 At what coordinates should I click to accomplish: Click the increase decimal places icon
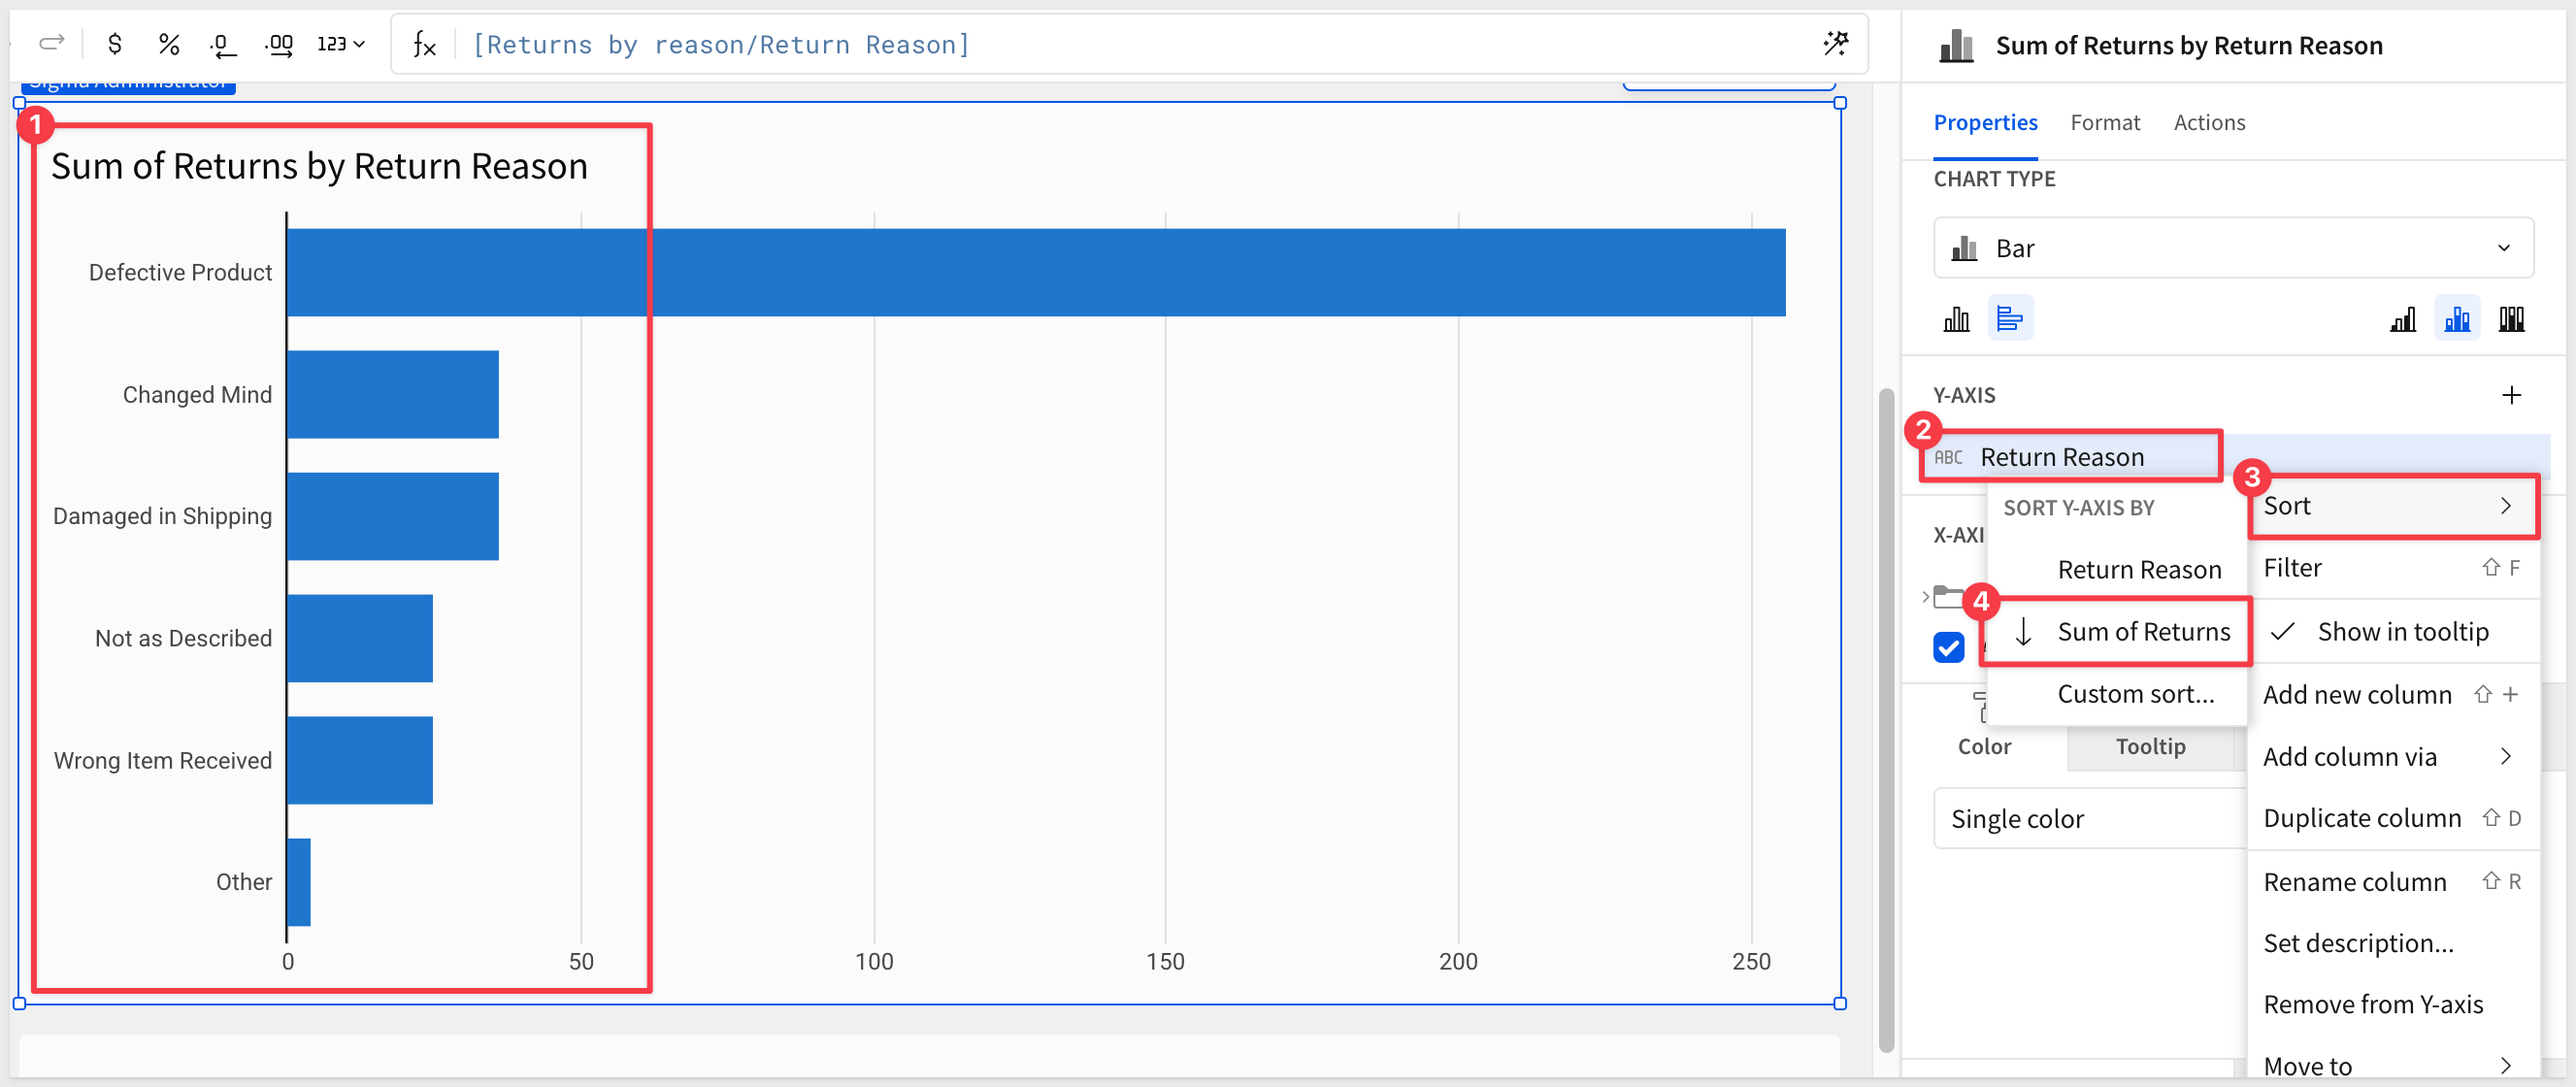pyautogui.click(x=279, y=44)
